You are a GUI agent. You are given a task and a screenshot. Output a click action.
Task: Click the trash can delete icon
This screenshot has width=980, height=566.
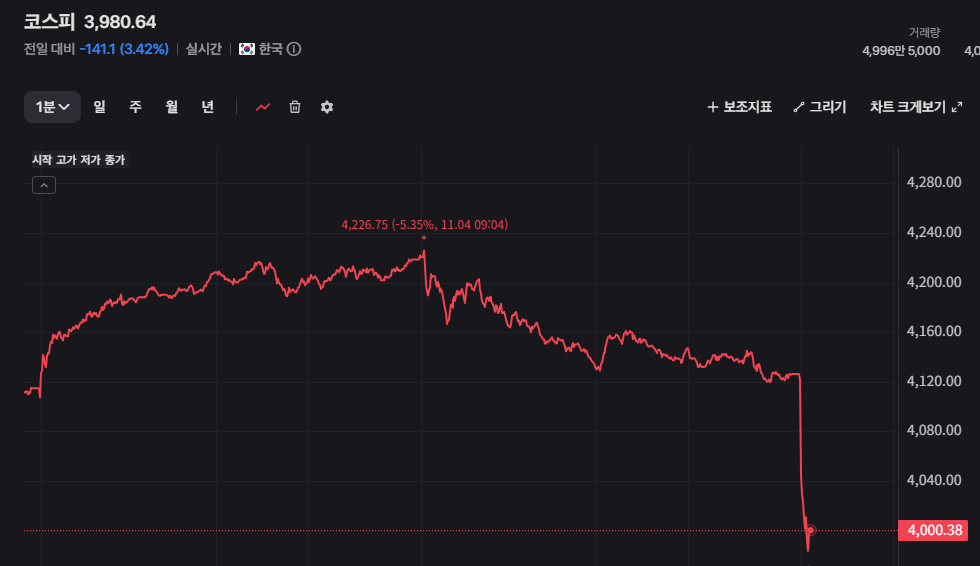point(295,107)
